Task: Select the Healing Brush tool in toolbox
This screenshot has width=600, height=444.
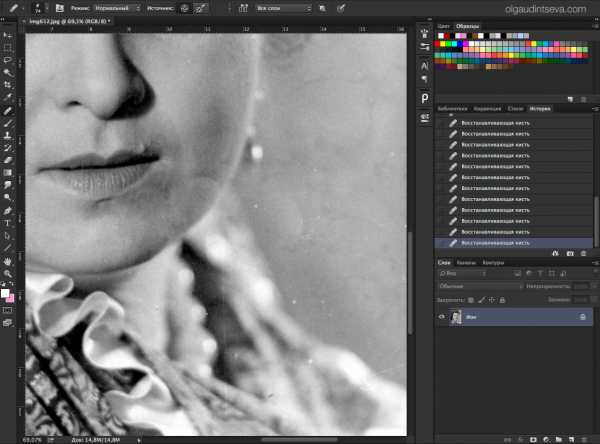Action: (7, 111)
